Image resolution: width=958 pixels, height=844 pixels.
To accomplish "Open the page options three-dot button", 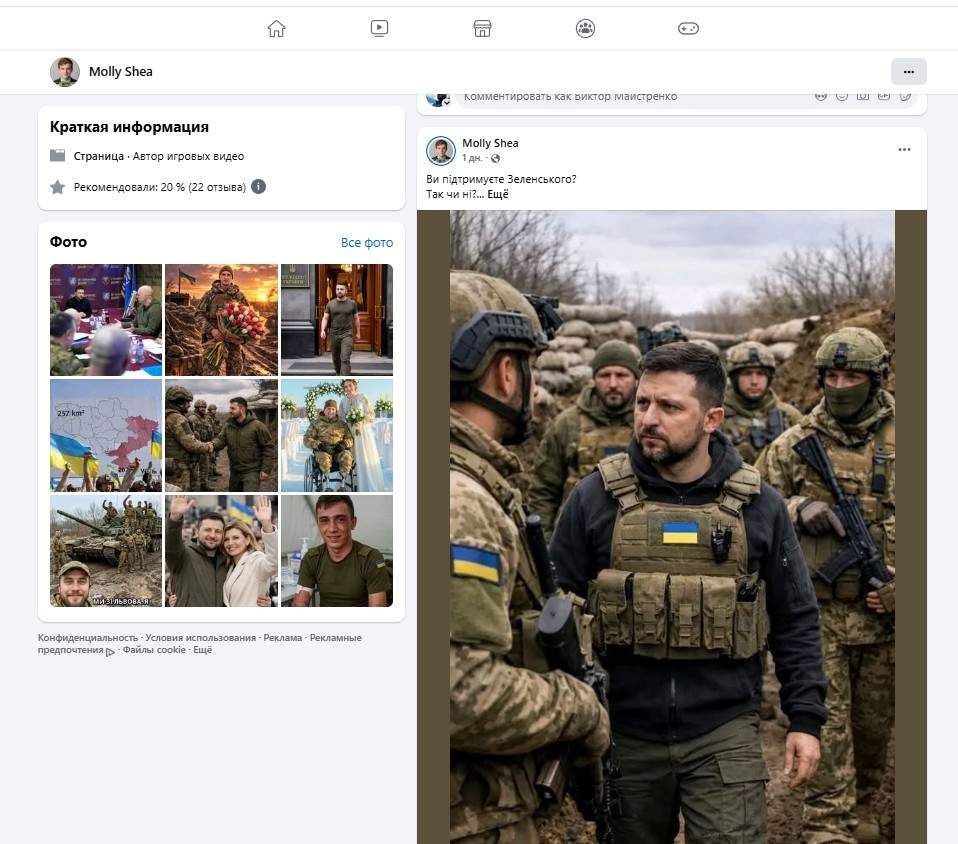I will coord(908,72).
